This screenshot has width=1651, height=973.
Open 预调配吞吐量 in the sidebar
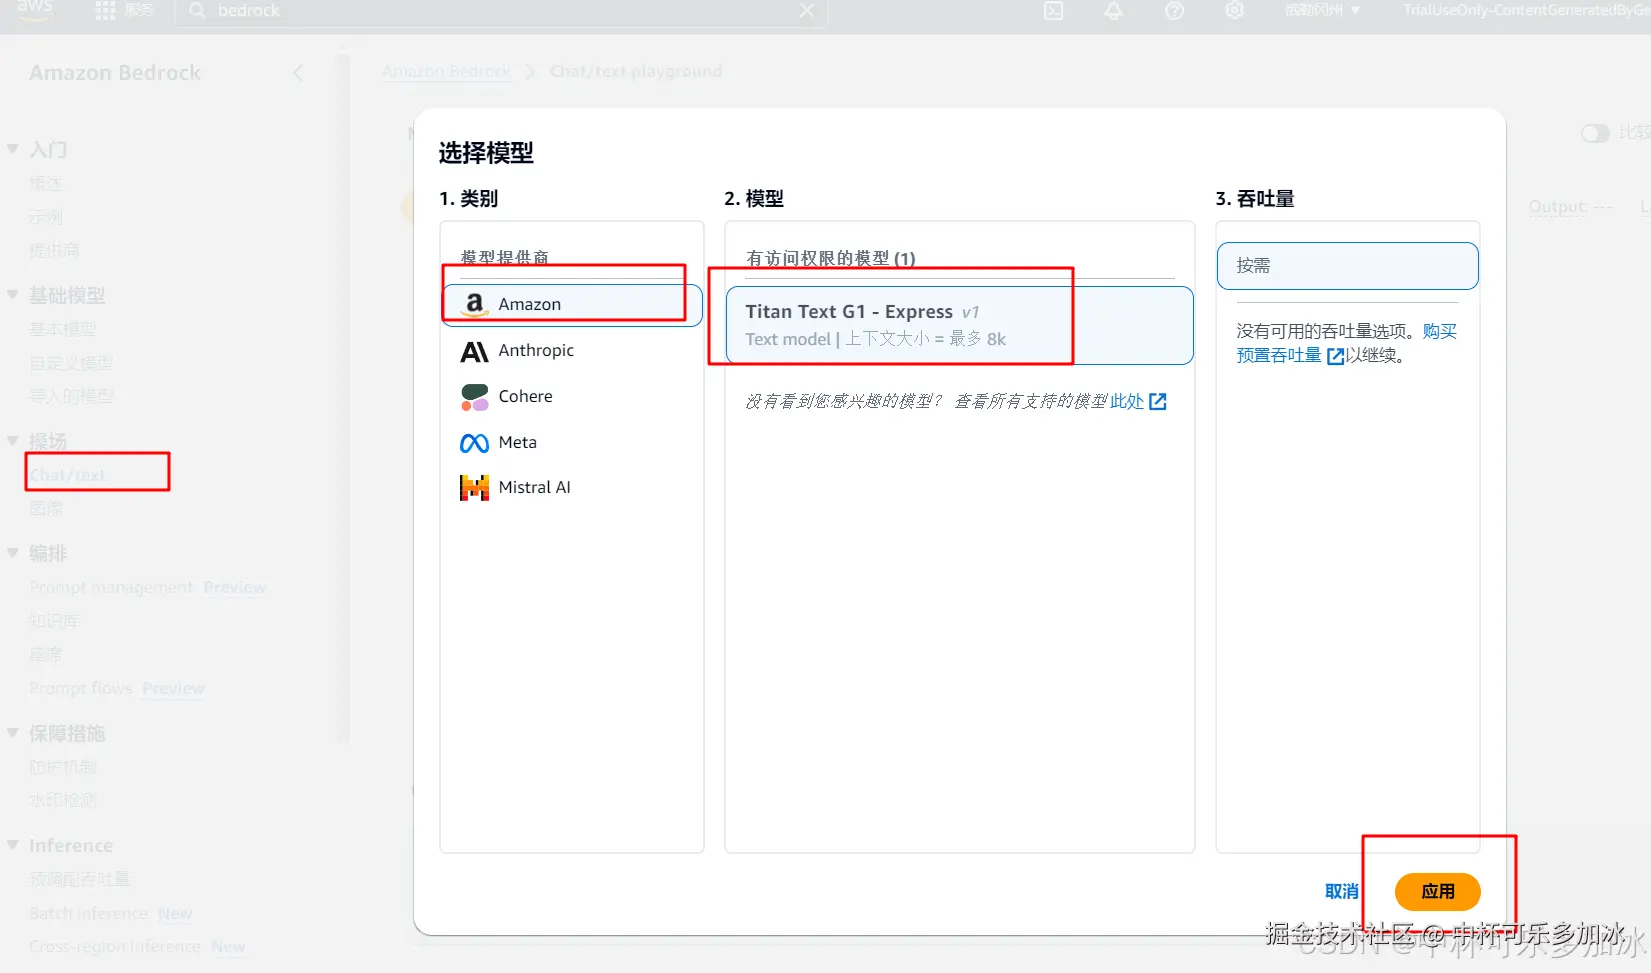coord(80,879)
